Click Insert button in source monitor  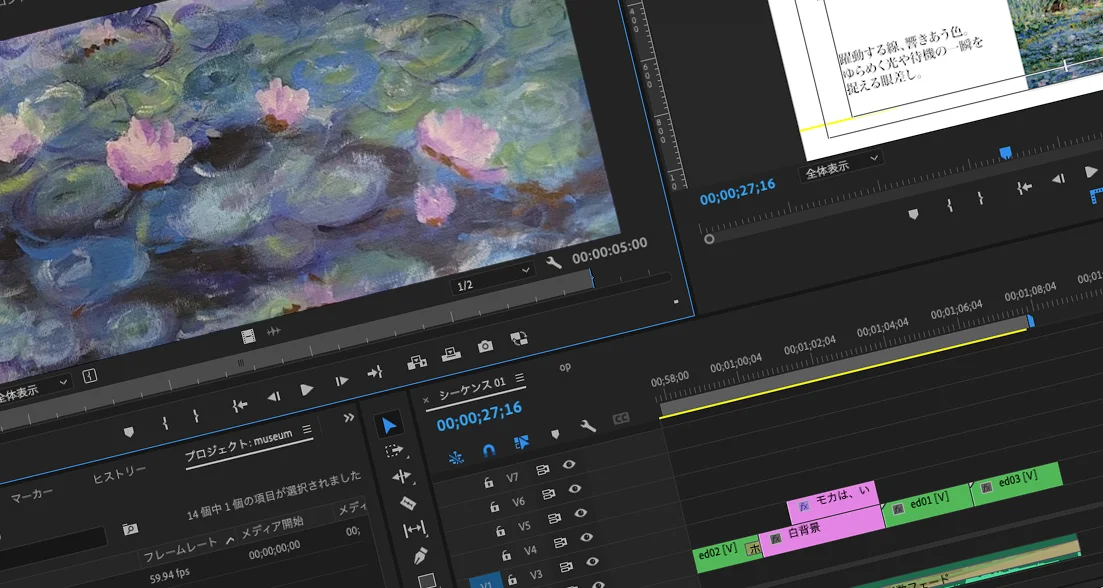(x=417, y=363)
